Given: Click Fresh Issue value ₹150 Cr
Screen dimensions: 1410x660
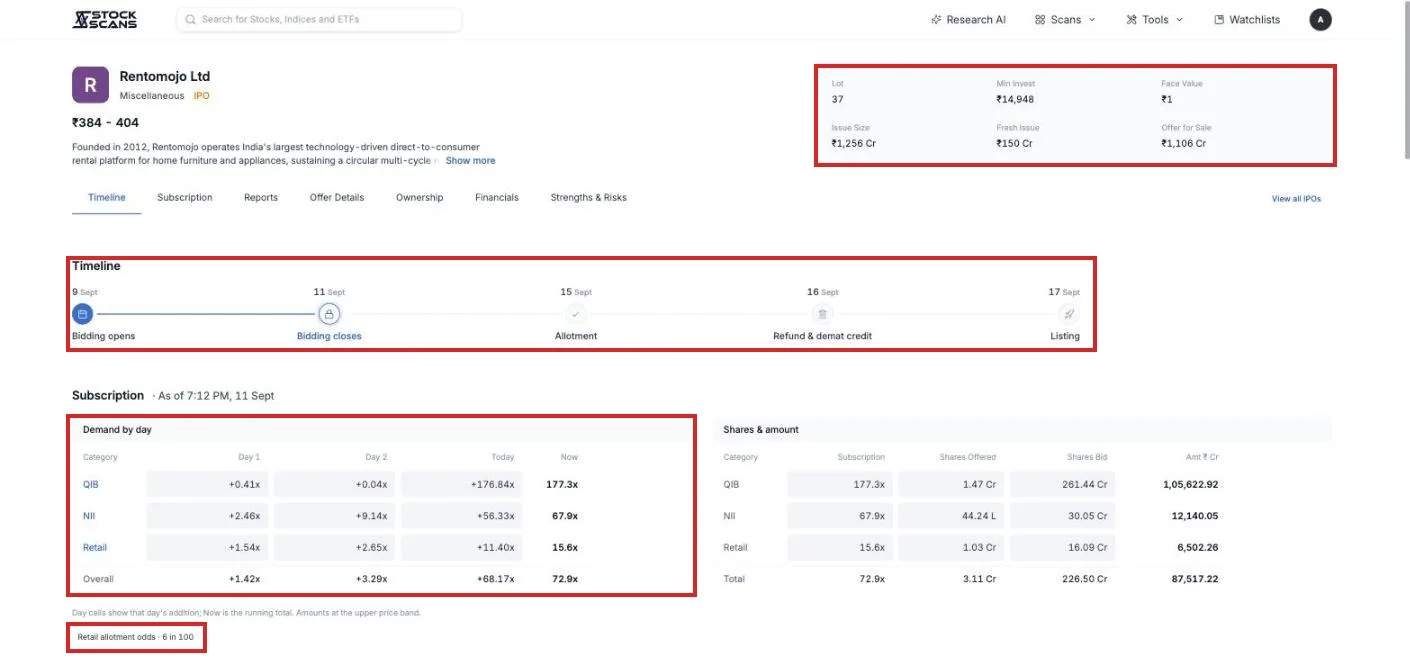Looking at the screenshot, I should (x=1014, y=143).
